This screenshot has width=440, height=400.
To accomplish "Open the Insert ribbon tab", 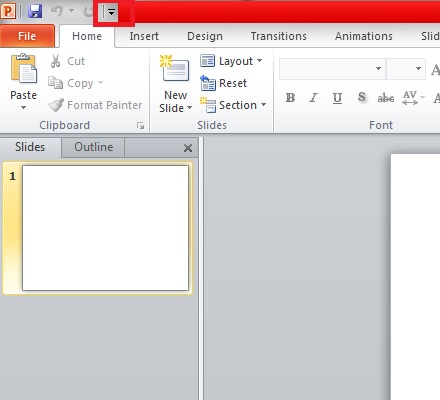I will [144, 36].
